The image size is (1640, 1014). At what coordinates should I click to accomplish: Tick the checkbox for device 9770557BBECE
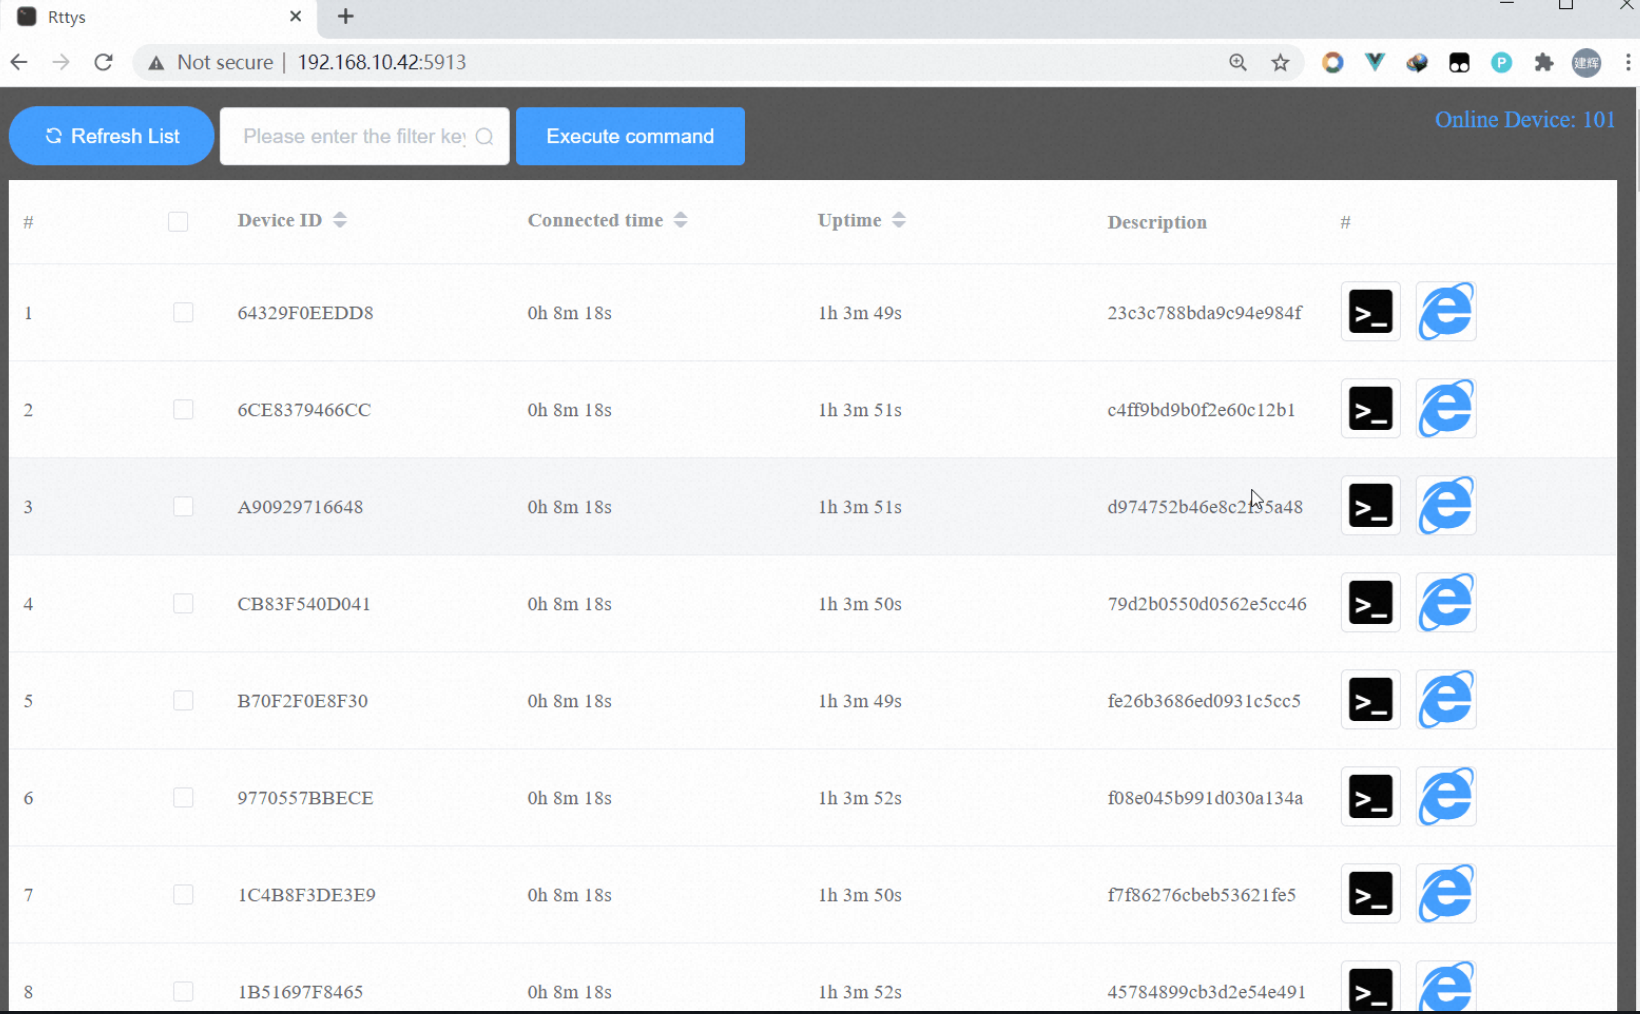183,797
